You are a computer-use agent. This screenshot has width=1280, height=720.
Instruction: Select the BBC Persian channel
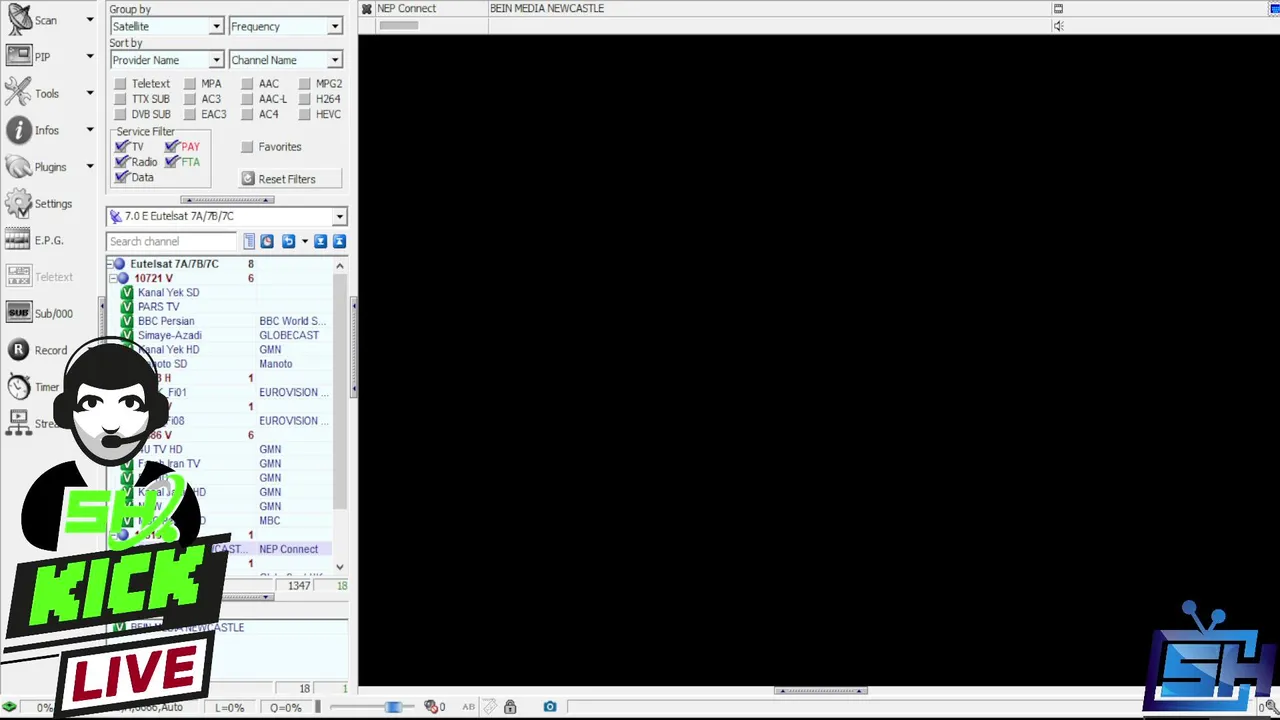click(x=166, y=321)
